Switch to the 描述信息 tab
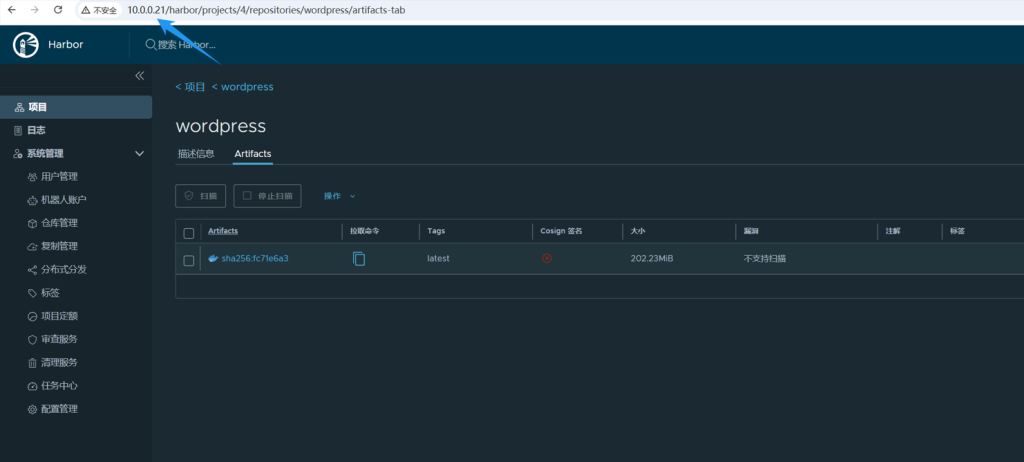Viewport: 1024px width, 462px height. (x=196, y=154)
